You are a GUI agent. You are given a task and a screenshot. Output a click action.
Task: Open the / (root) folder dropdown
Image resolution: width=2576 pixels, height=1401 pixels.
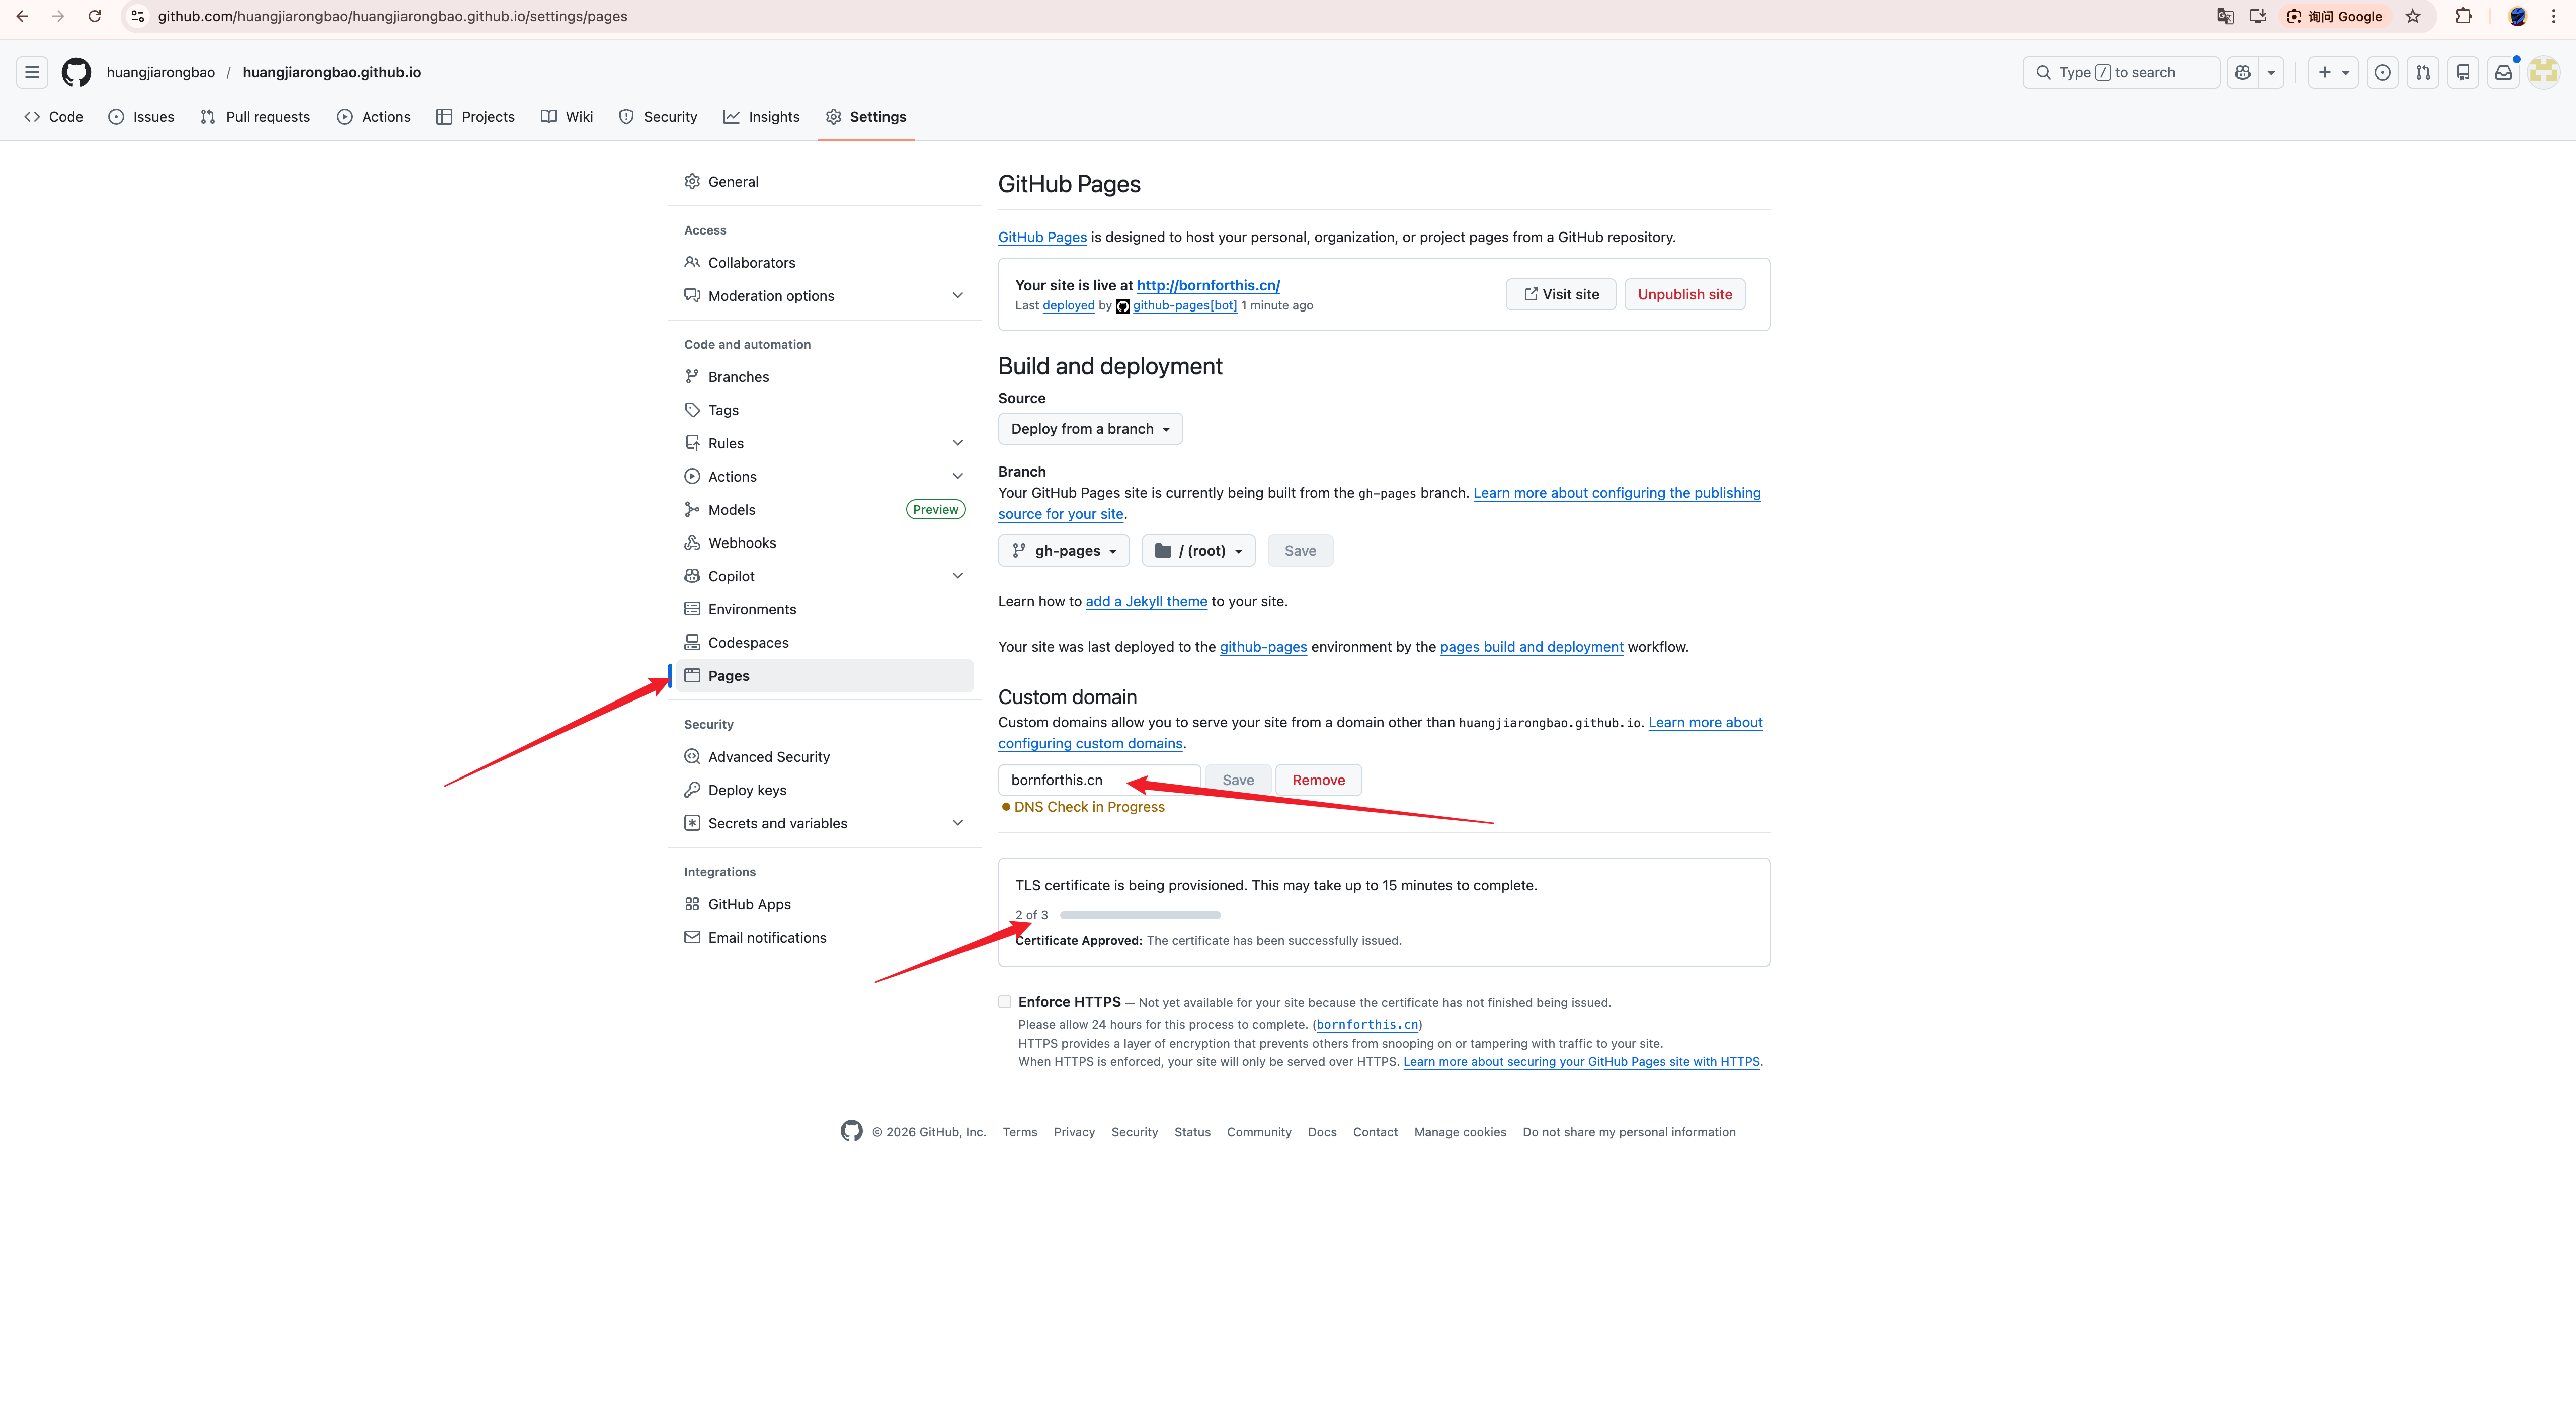[x=1199, y=550]
